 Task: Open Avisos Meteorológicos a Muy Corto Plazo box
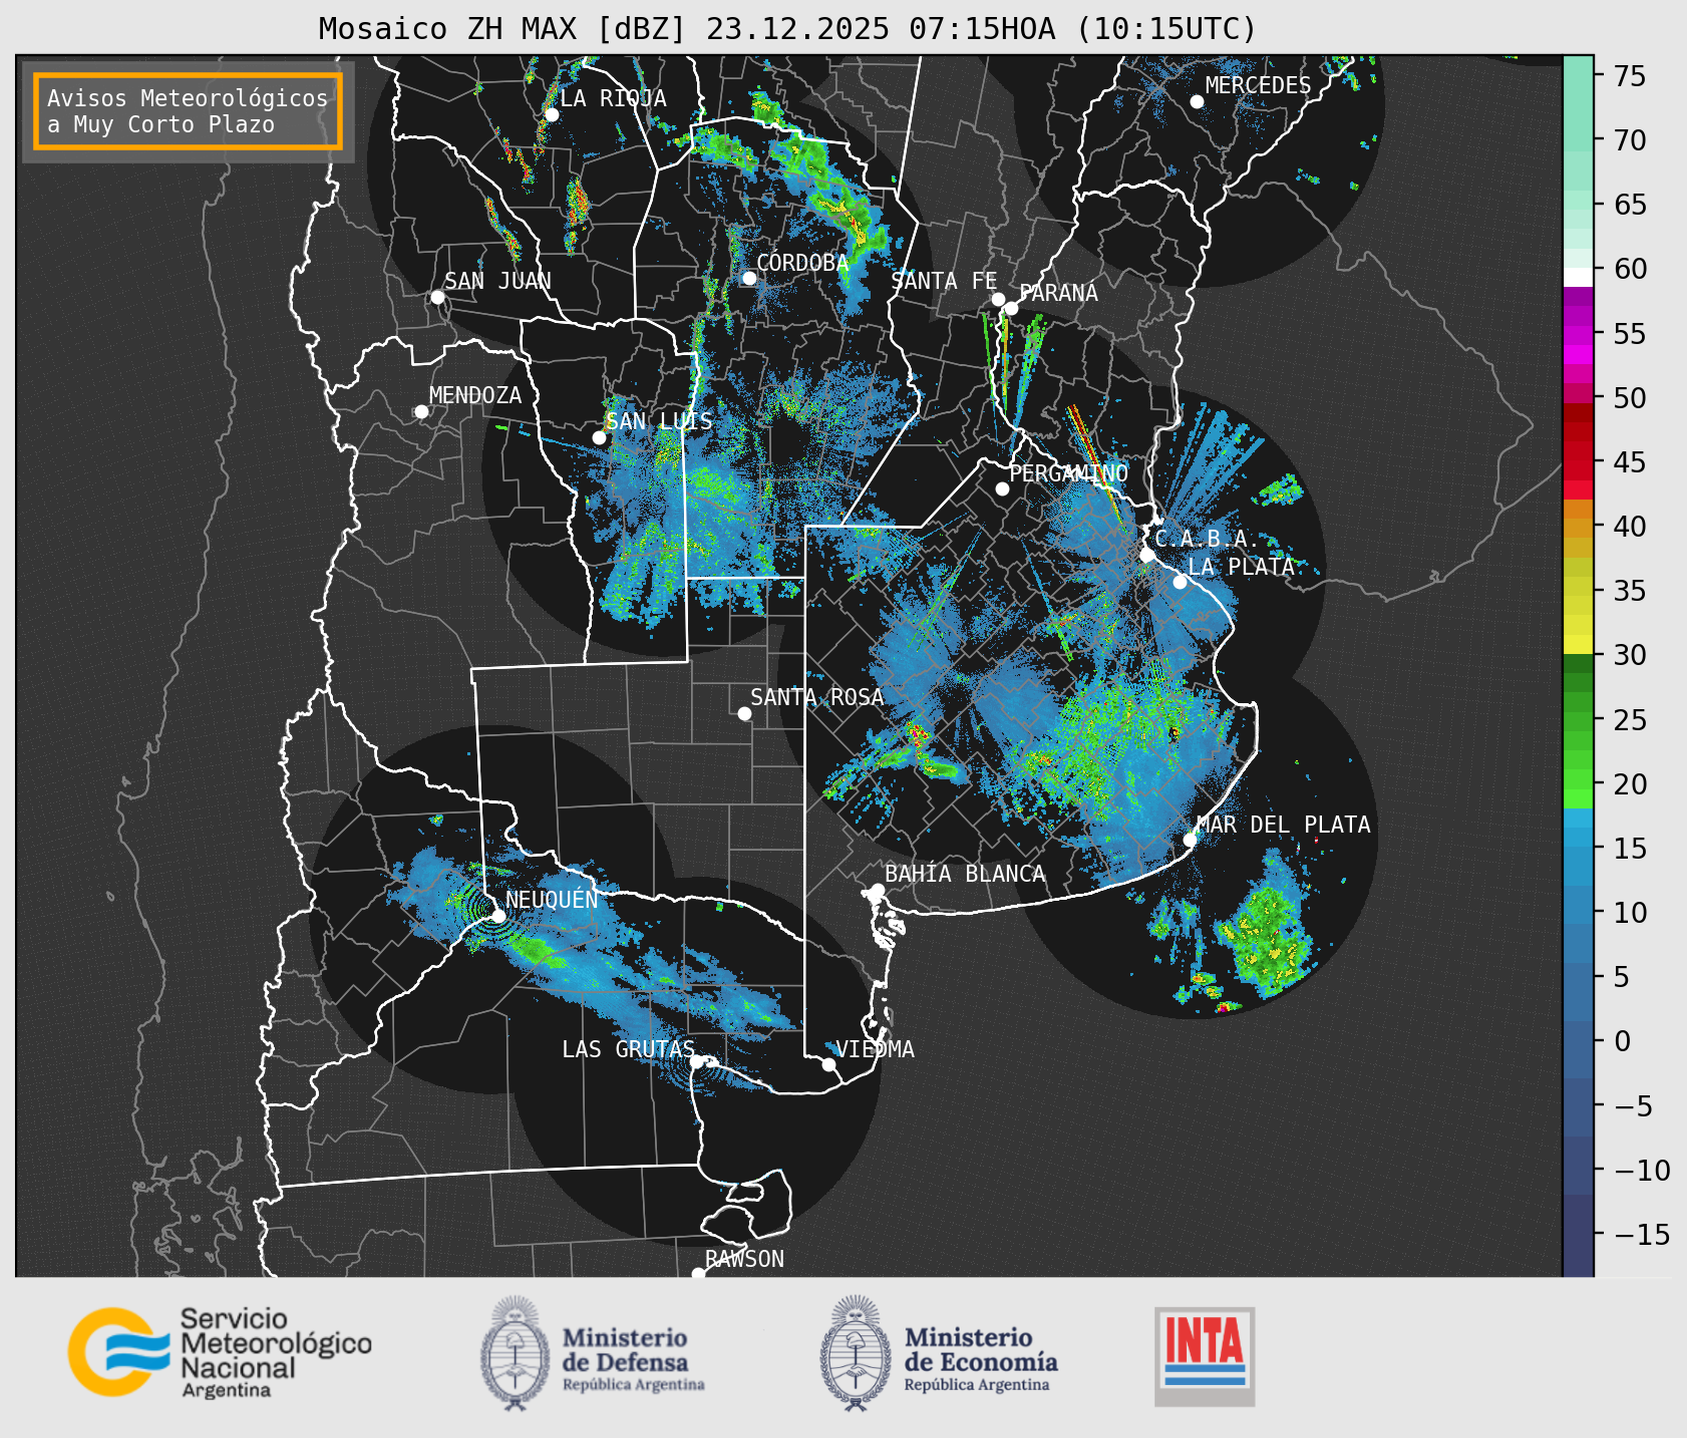[188, 111]
